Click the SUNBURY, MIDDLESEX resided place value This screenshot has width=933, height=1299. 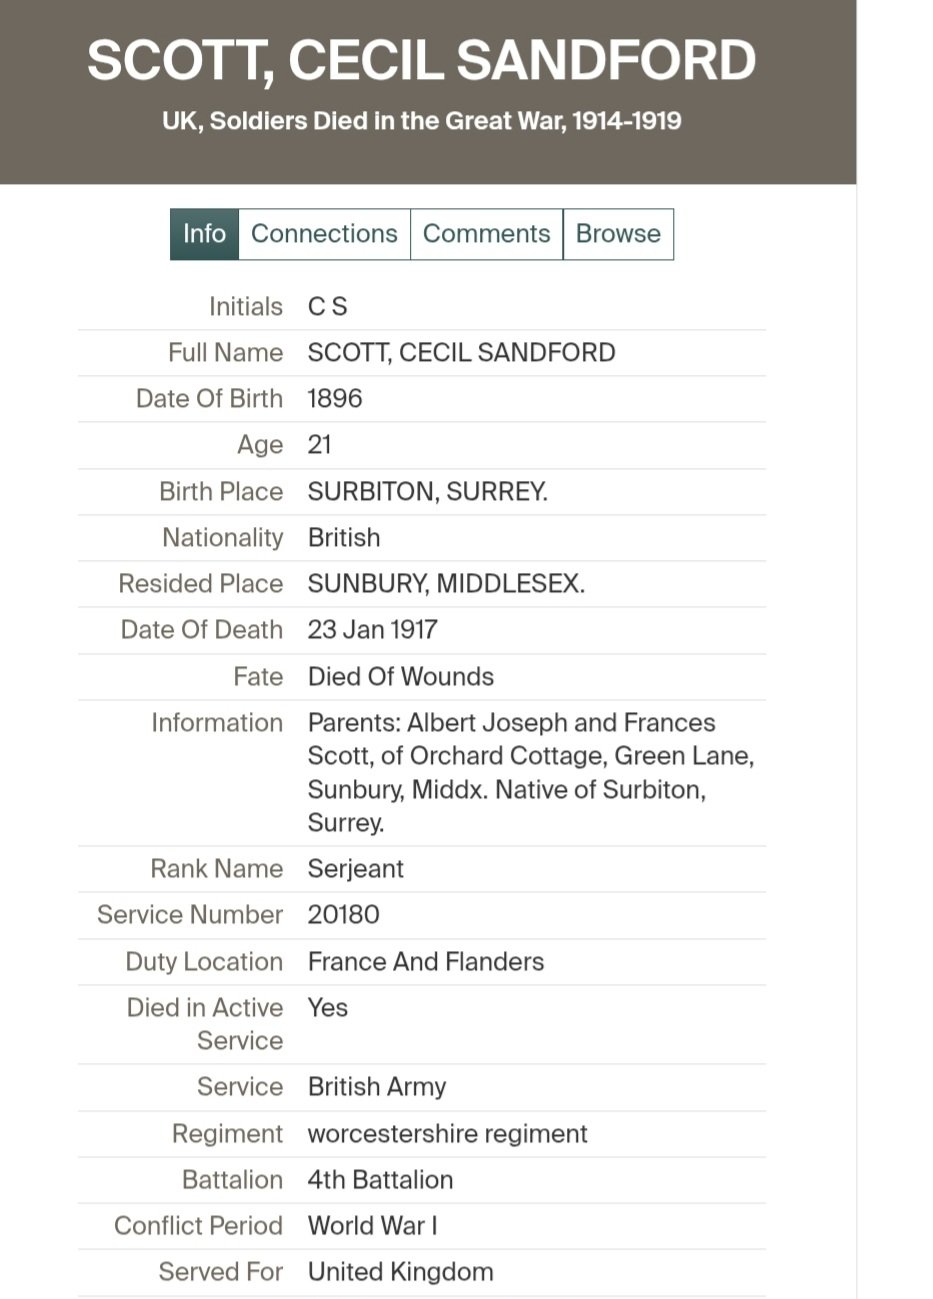[x=445, y=583]
